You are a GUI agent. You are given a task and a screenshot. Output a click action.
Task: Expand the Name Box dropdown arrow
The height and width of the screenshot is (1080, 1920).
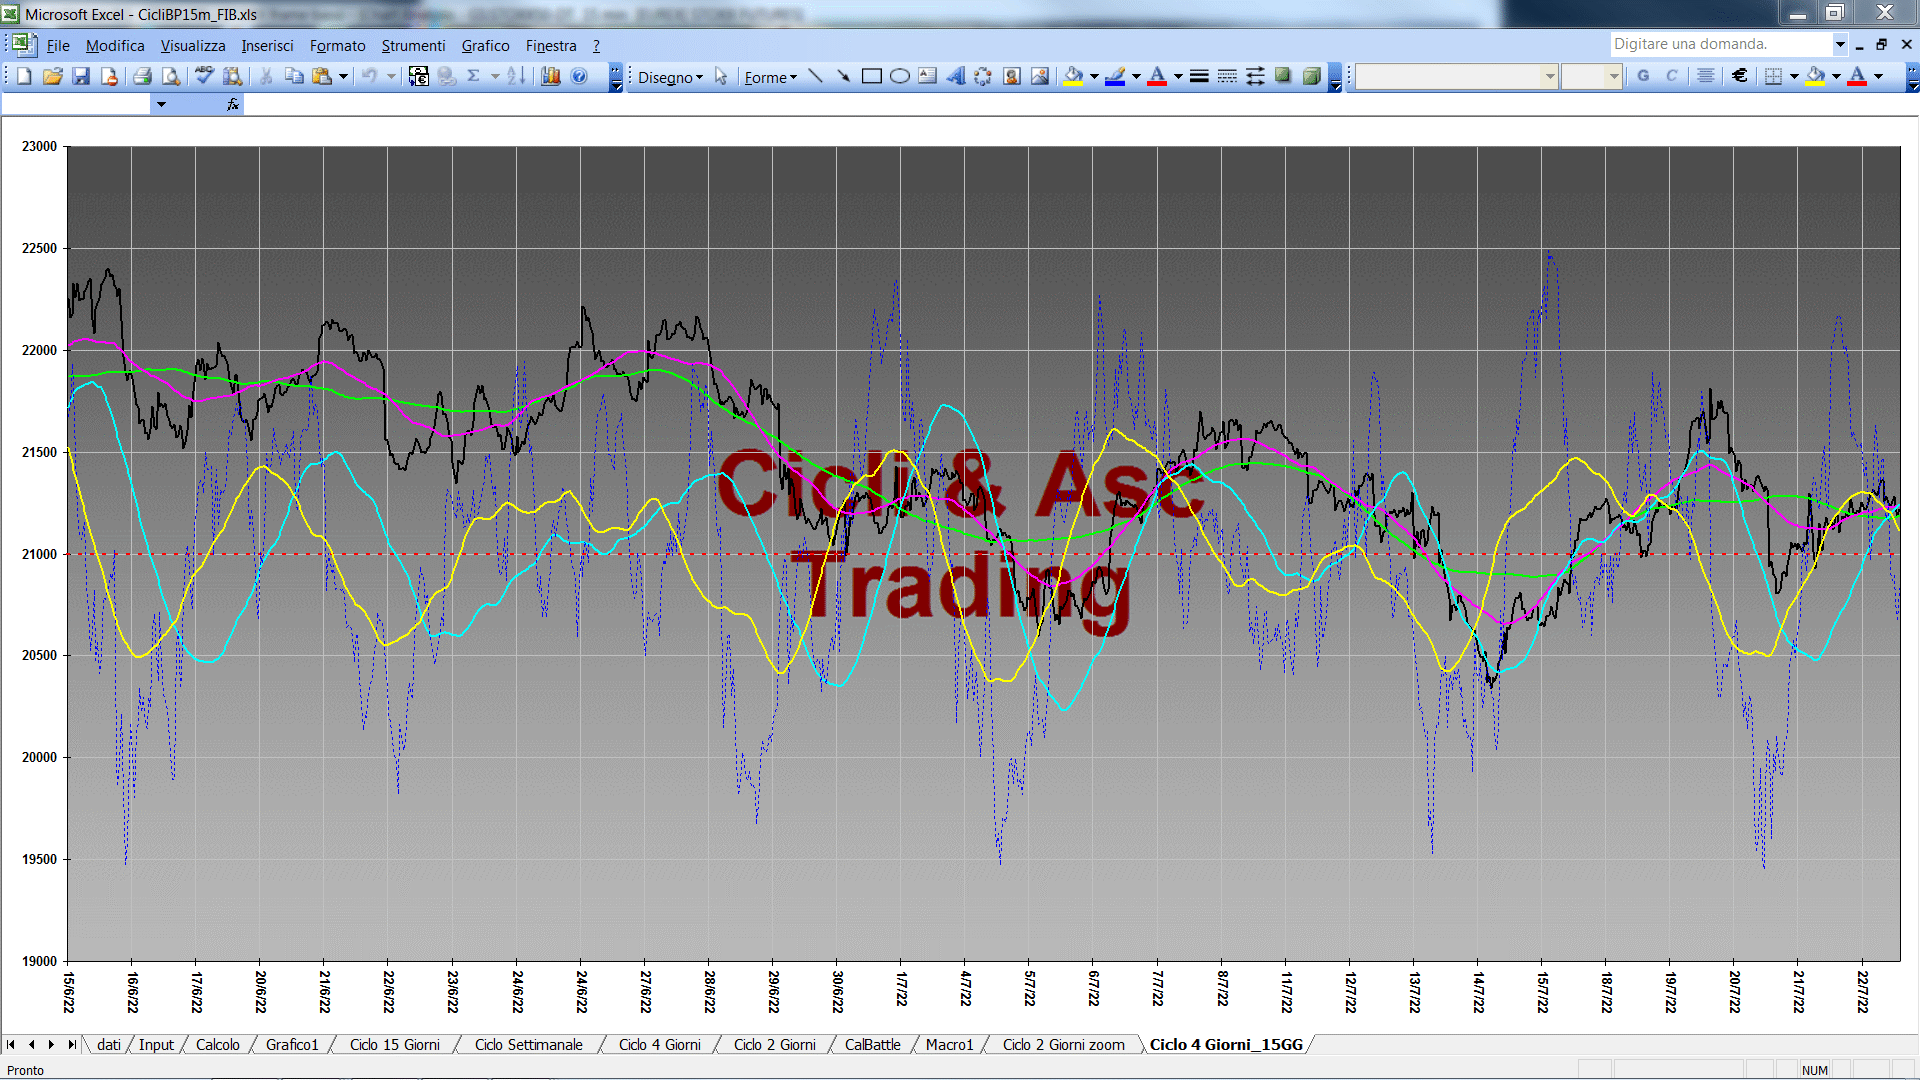(x=161, y=104)
